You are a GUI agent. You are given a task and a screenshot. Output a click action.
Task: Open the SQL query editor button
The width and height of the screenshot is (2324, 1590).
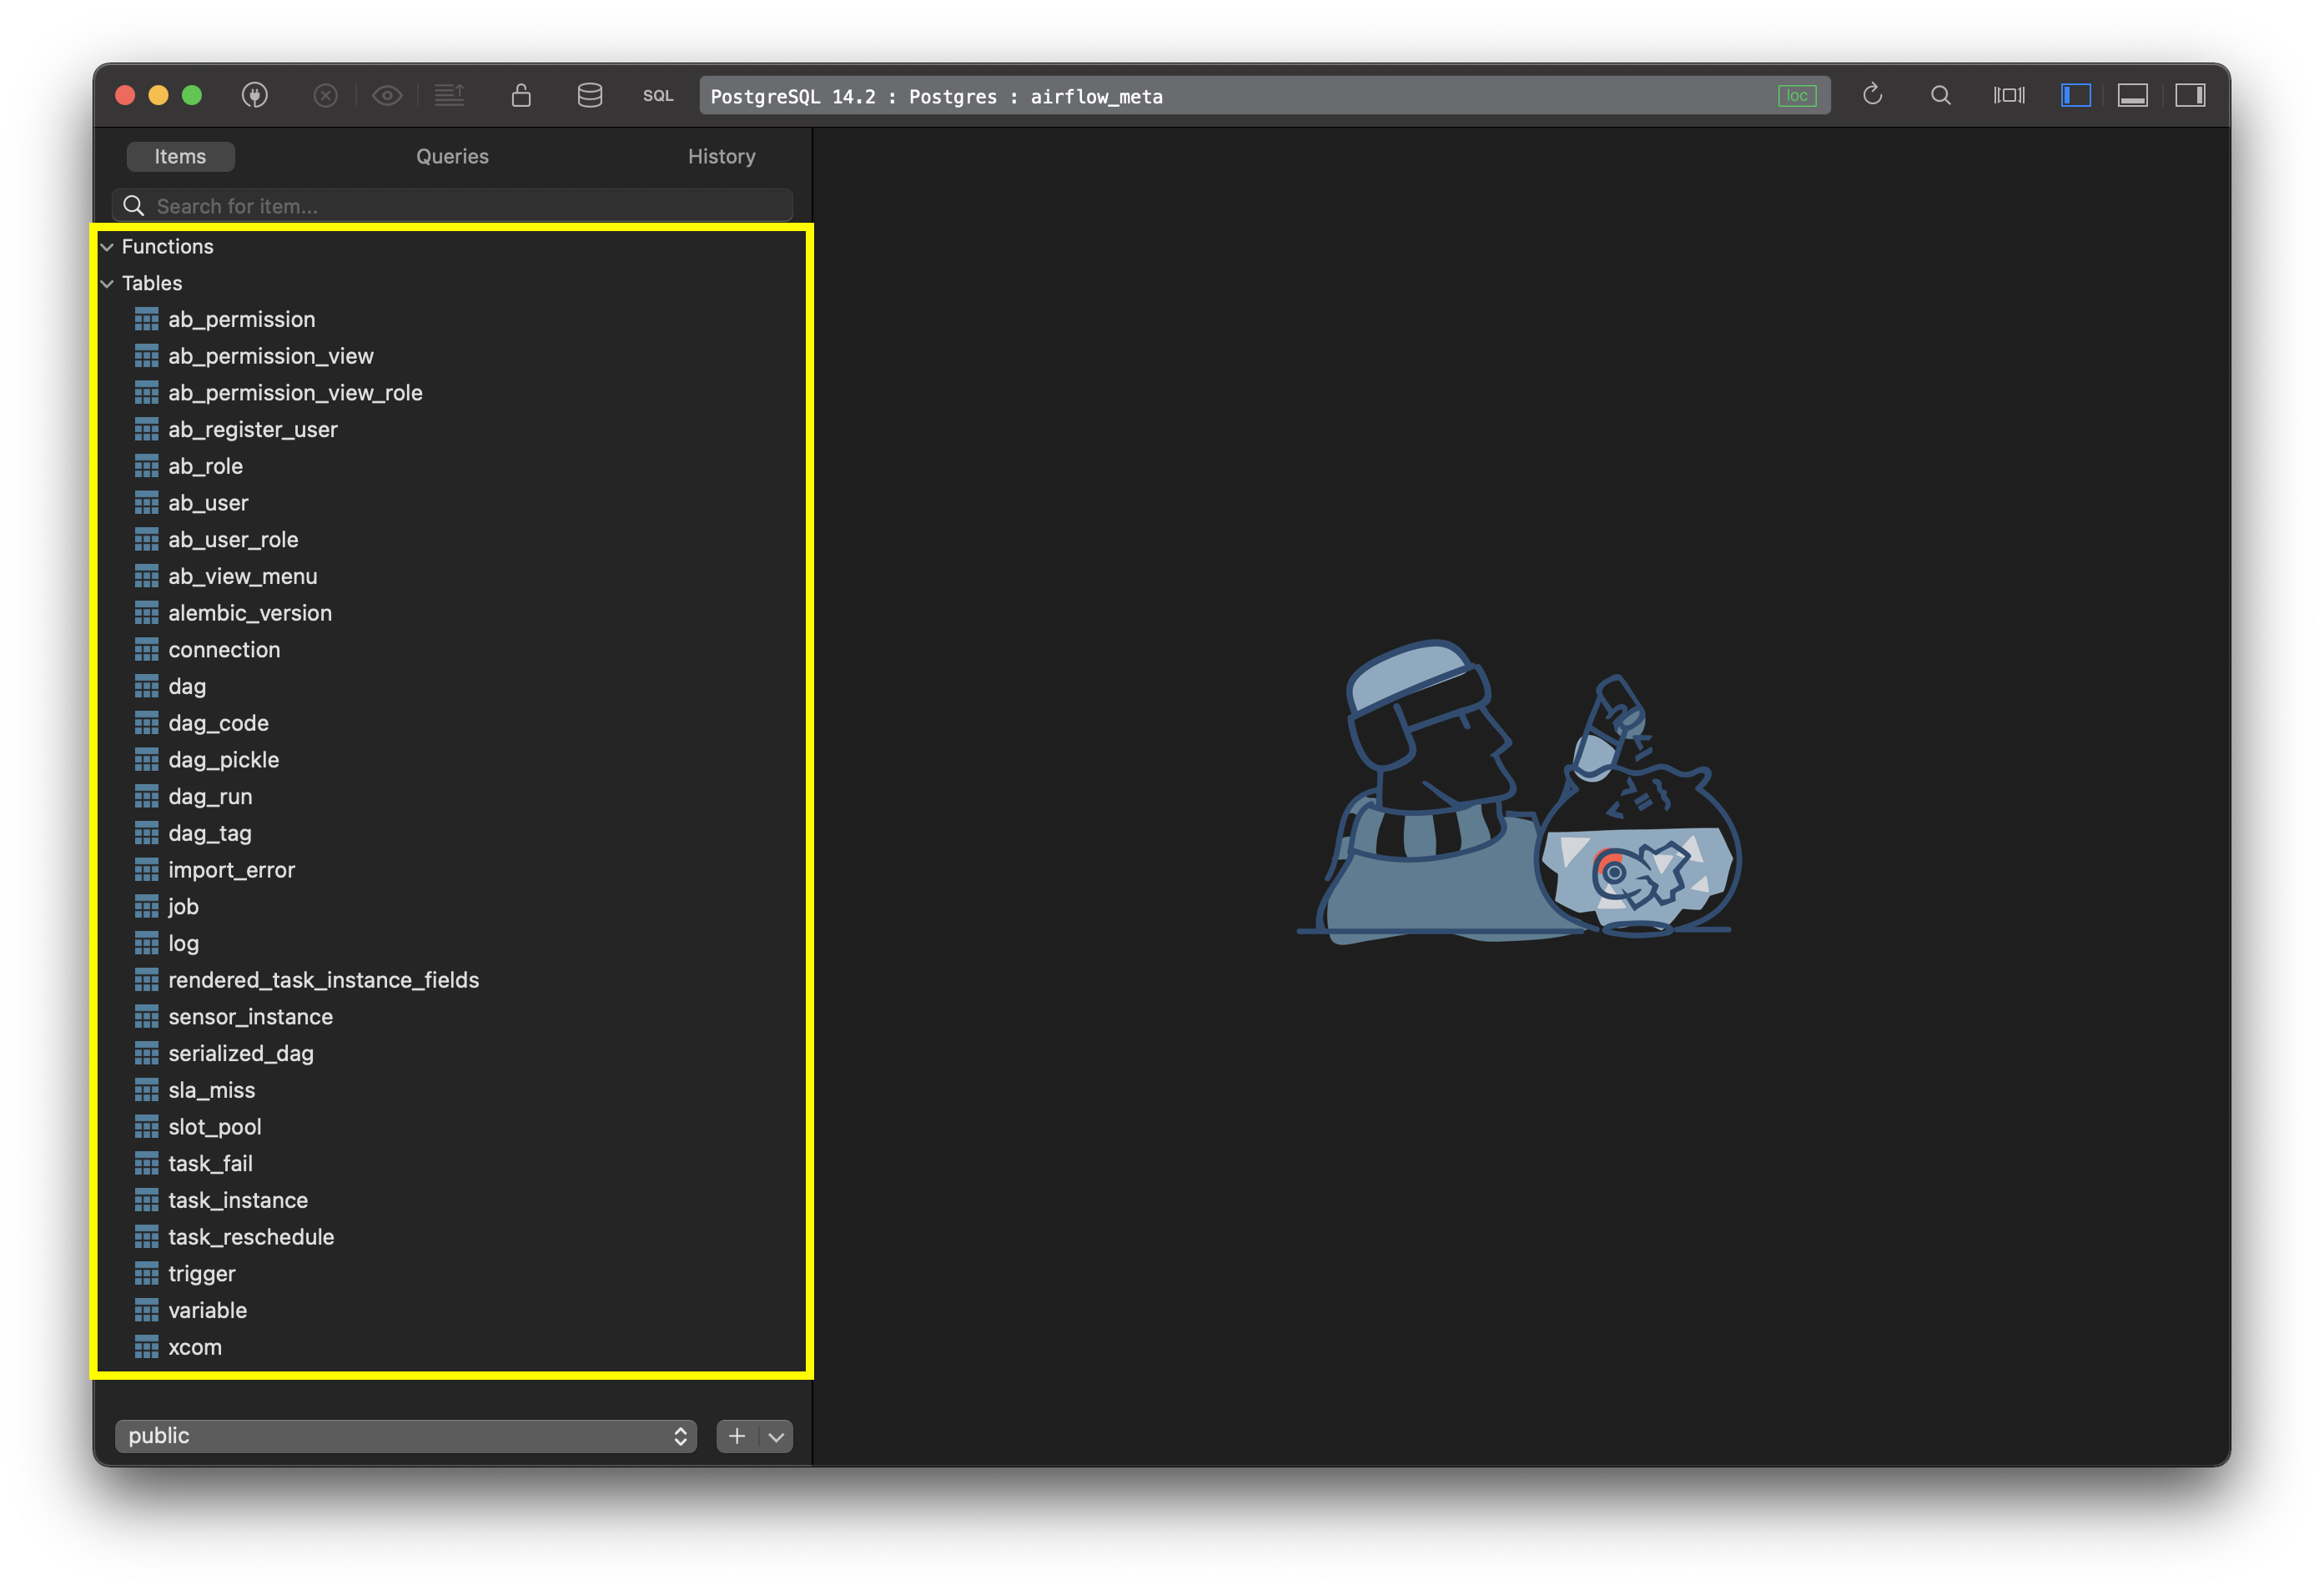pos(658,96)
